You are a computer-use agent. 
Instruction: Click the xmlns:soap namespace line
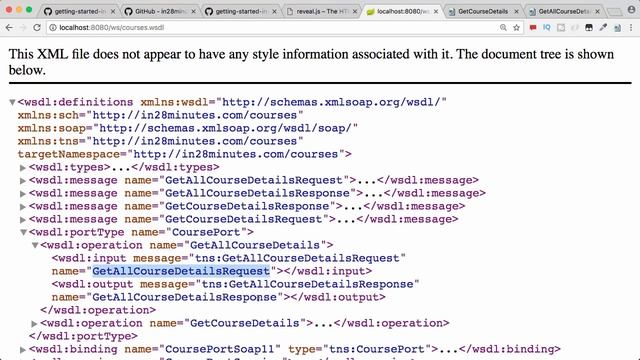pos(188,128)
